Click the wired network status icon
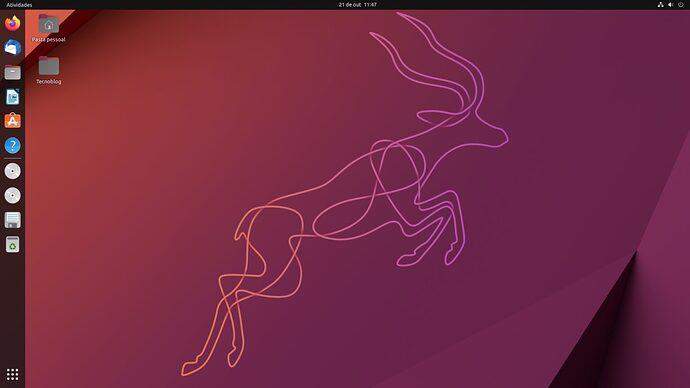 point(661,5)
